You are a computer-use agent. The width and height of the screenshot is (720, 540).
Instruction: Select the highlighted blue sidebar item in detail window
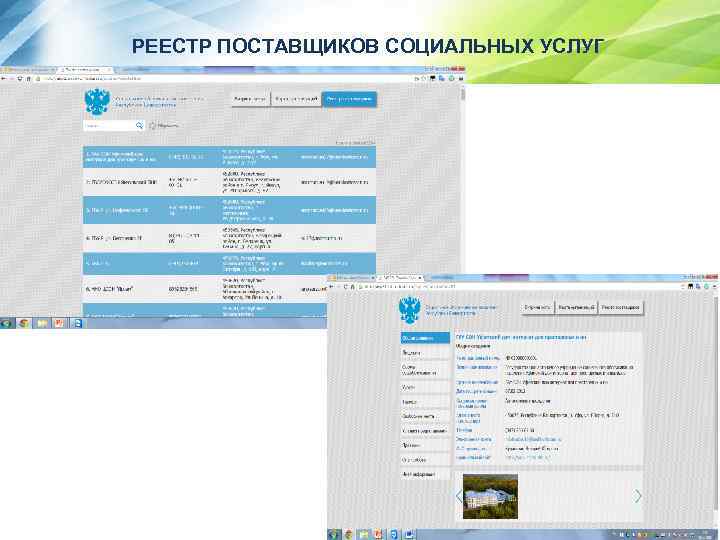pos(425,338)
